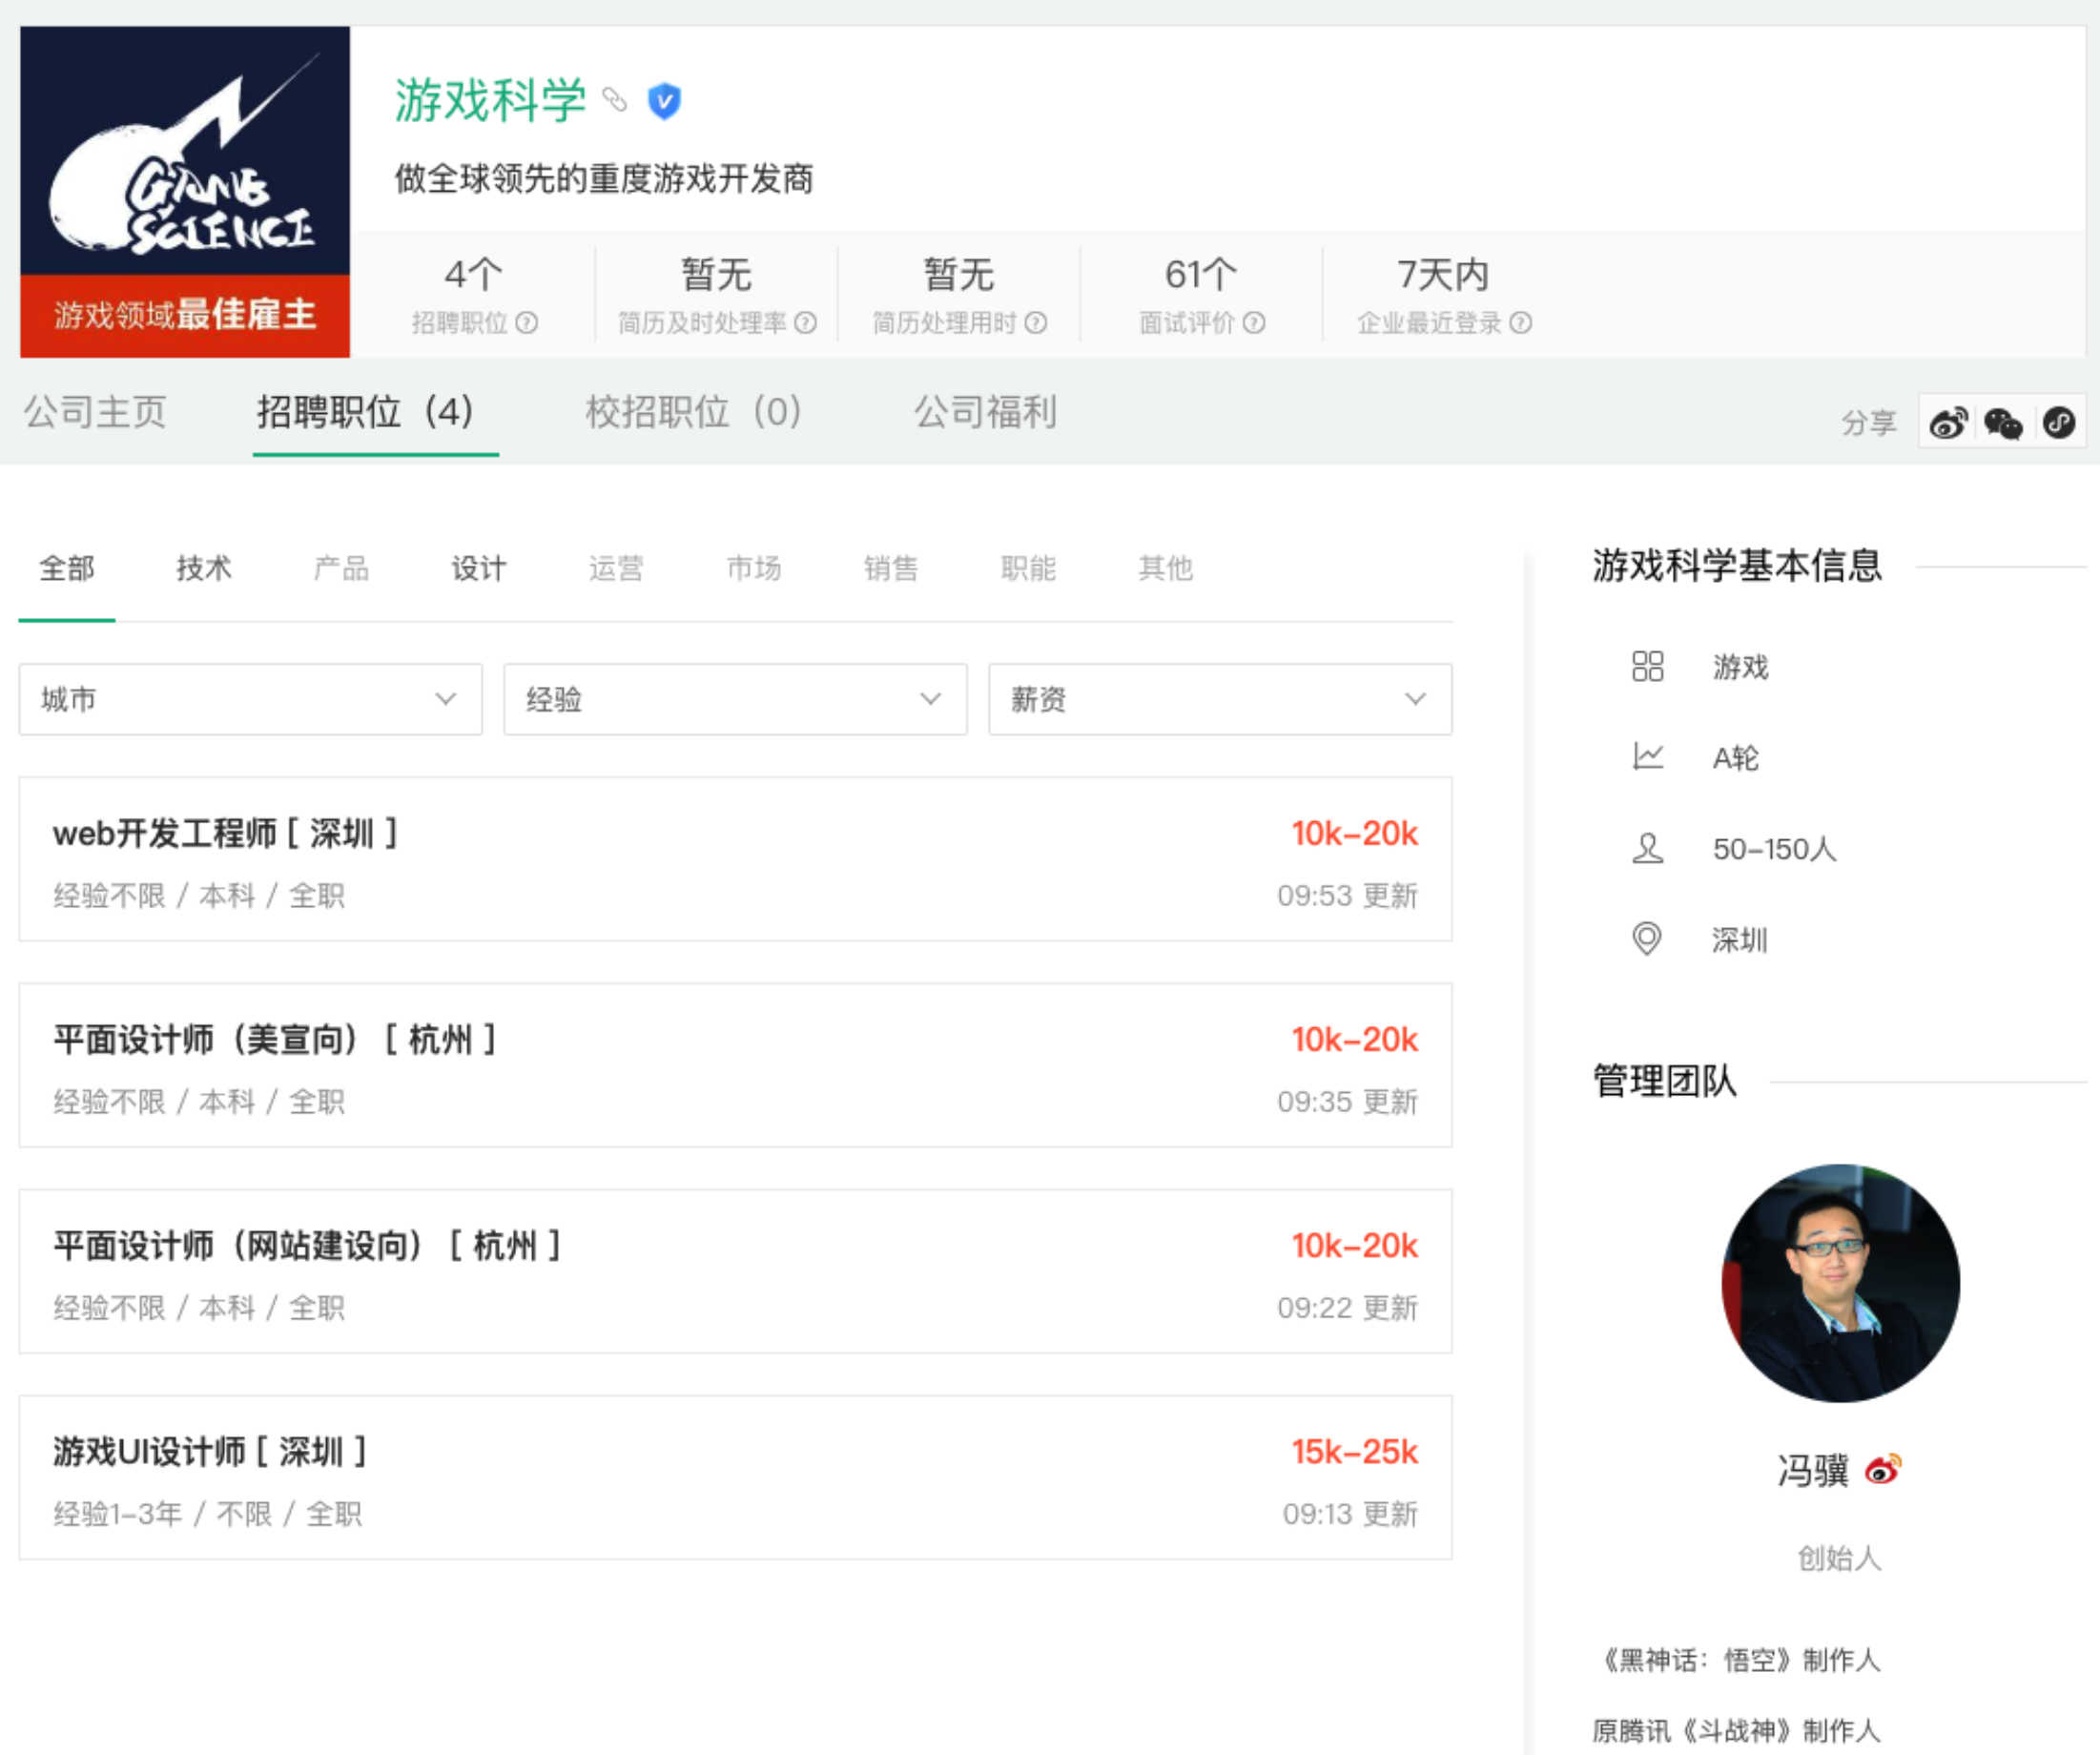Viewport: 2100px width, 1755px height.
Task: Click the name 冯骥 in management team
Action: 1813,1470
